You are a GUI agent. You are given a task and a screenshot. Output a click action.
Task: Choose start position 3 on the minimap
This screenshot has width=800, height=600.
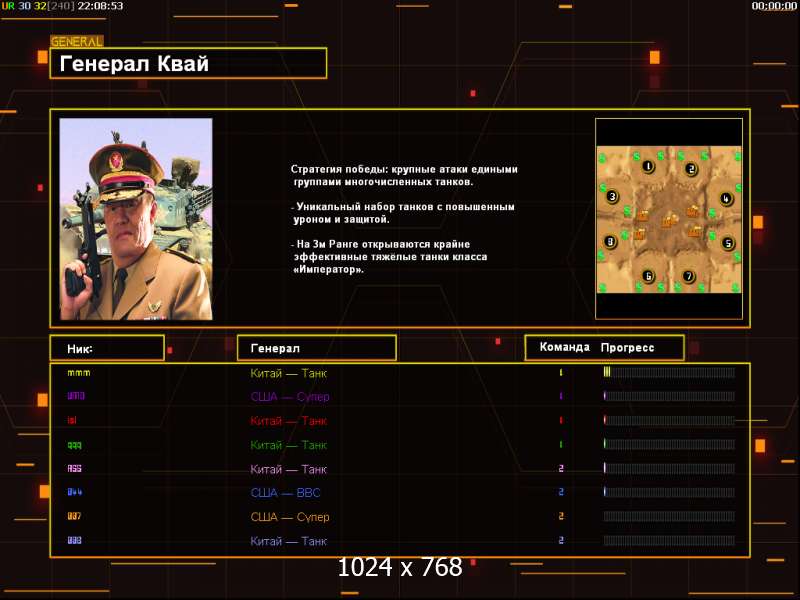pos(612,196)
